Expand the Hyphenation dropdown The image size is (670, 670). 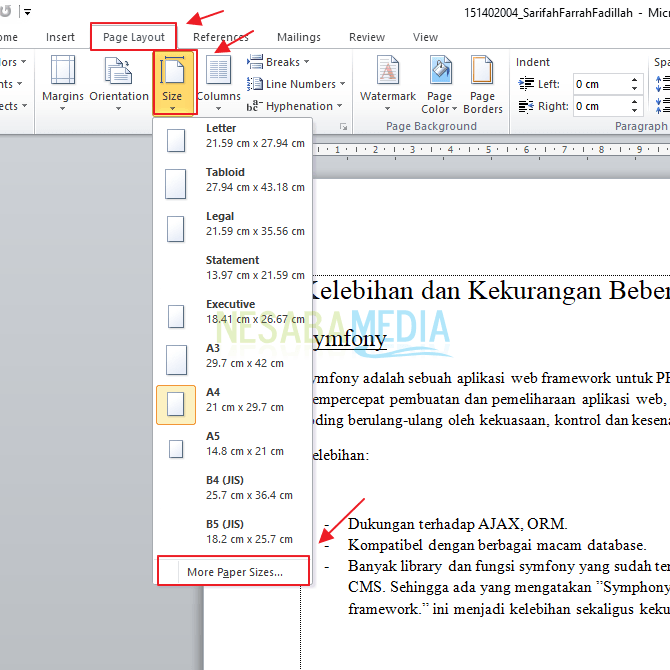[294, 106]
